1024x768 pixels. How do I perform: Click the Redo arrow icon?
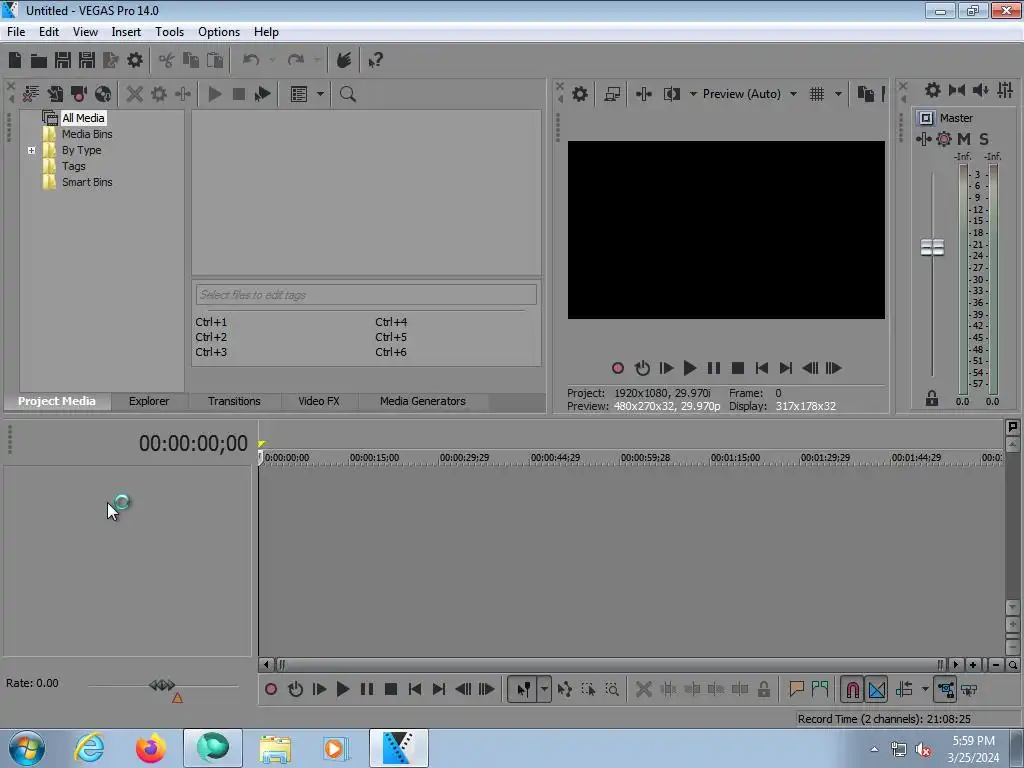[296, 60]
